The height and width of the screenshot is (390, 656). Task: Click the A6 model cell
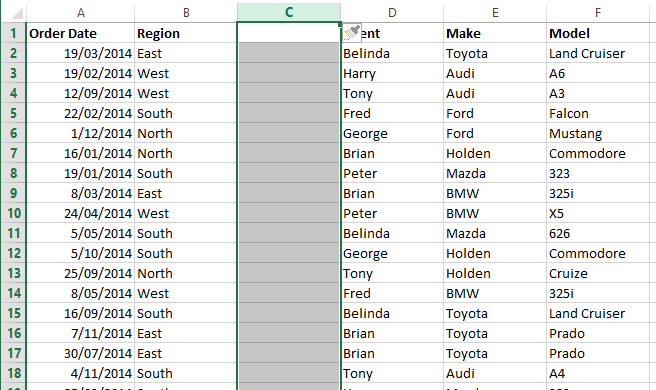[598, 73]
